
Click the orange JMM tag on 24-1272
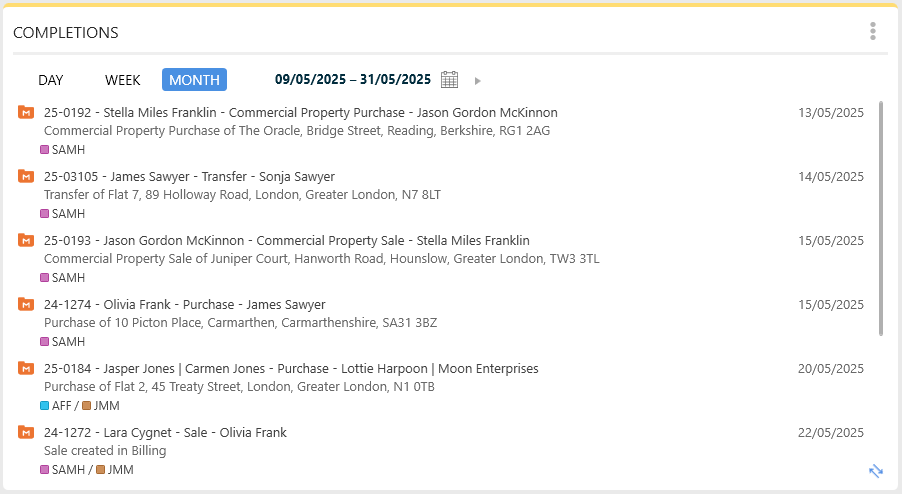coord(100,470)
